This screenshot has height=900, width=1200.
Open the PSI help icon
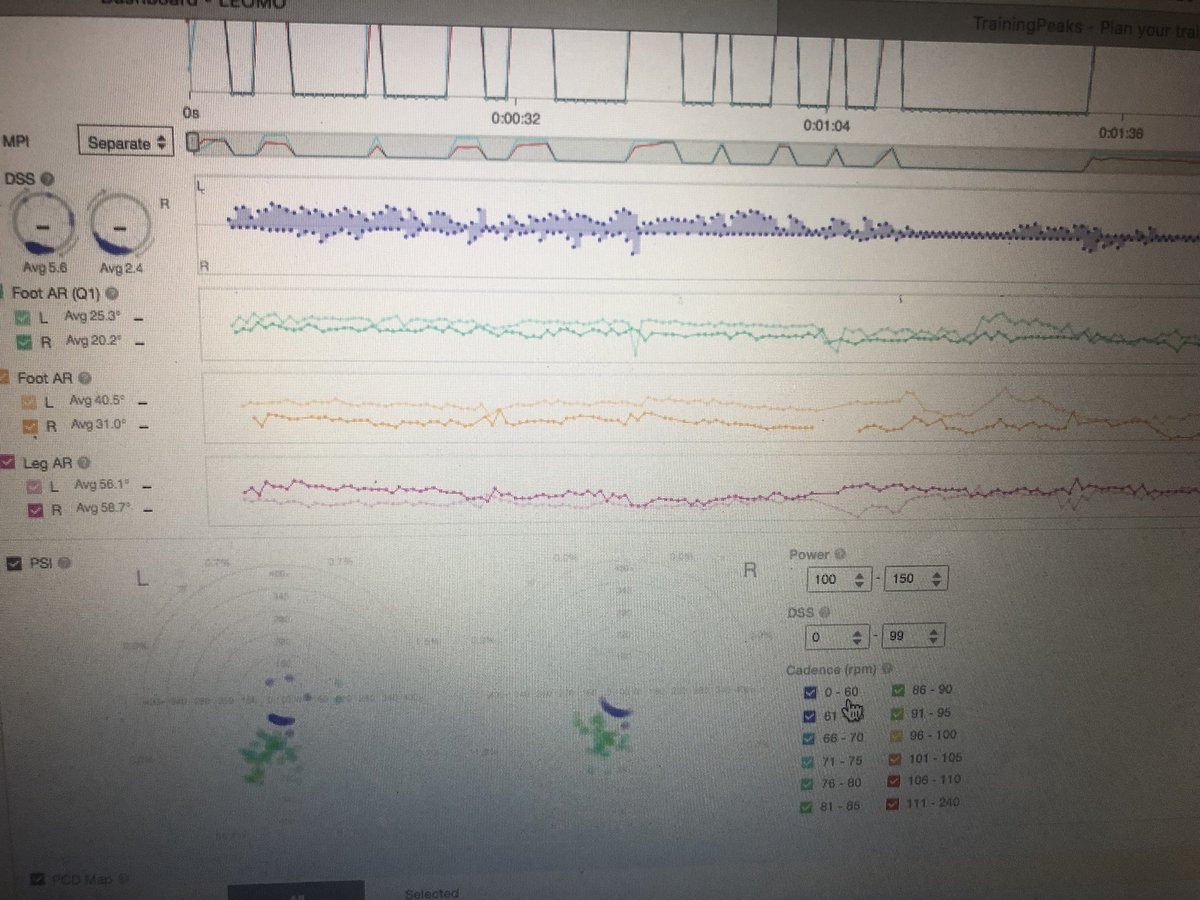tap(64, 564)
